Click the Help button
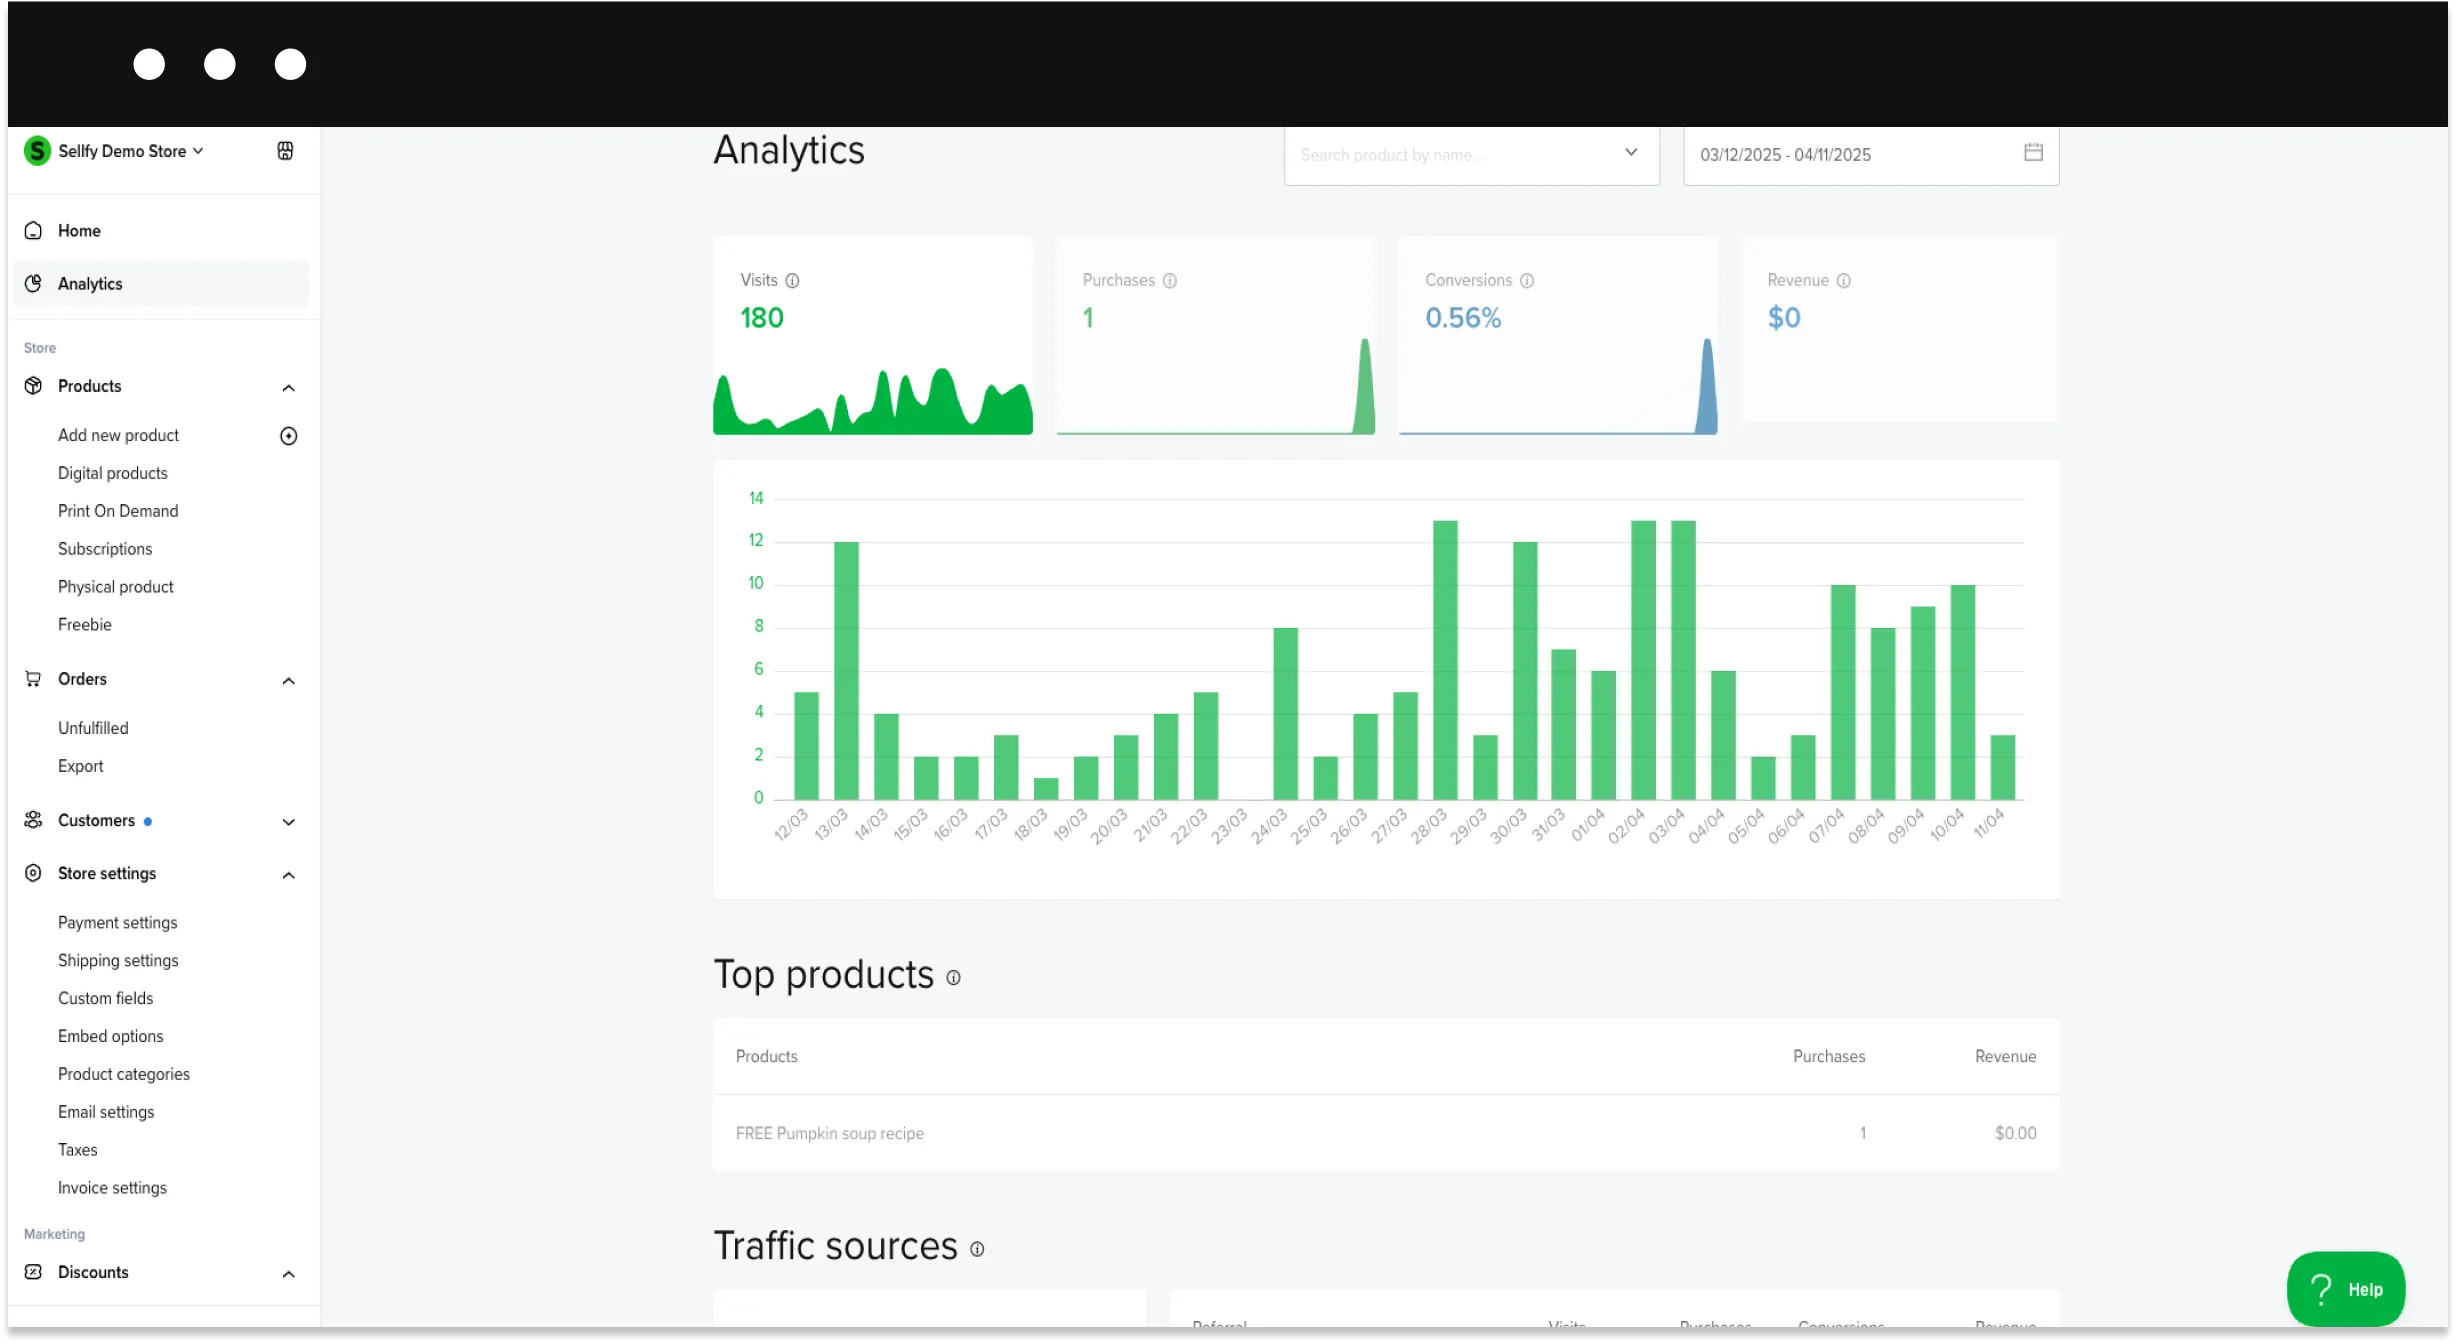This screenshot has width=2456, height=1343. (2345, 1289)
